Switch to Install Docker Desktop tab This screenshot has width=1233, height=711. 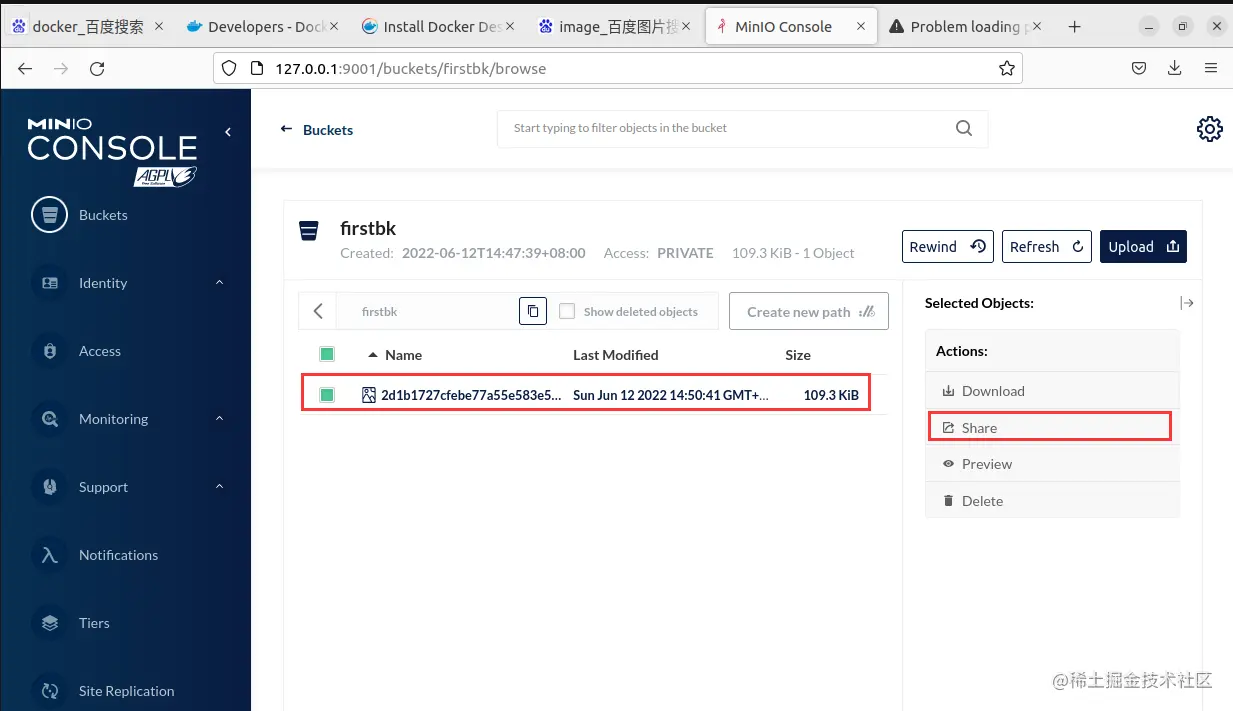(x=438, y=27)
